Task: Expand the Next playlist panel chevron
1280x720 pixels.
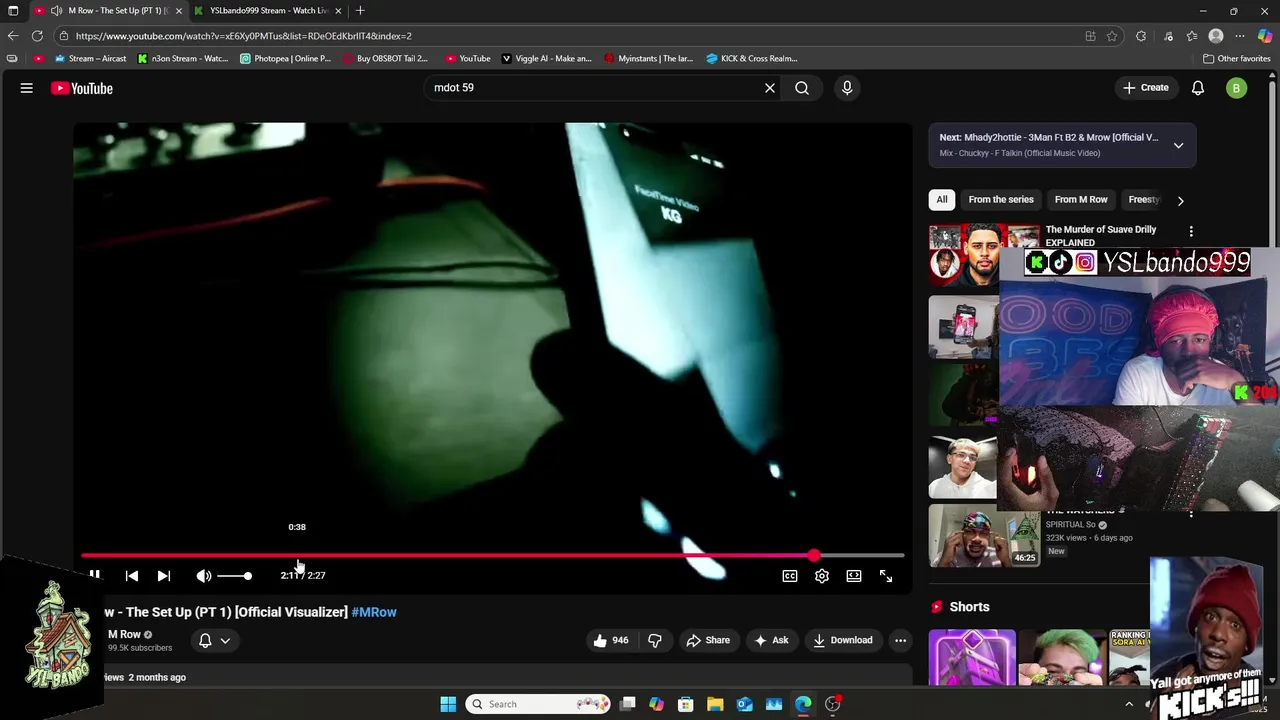Action: (x=1178, y=145)
